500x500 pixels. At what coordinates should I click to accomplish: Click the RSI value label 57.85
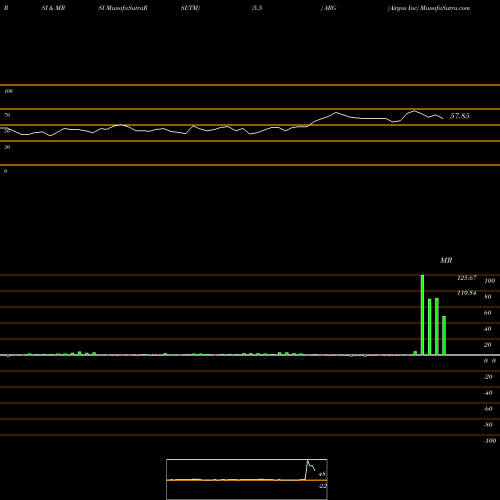(x=460, y=116)
